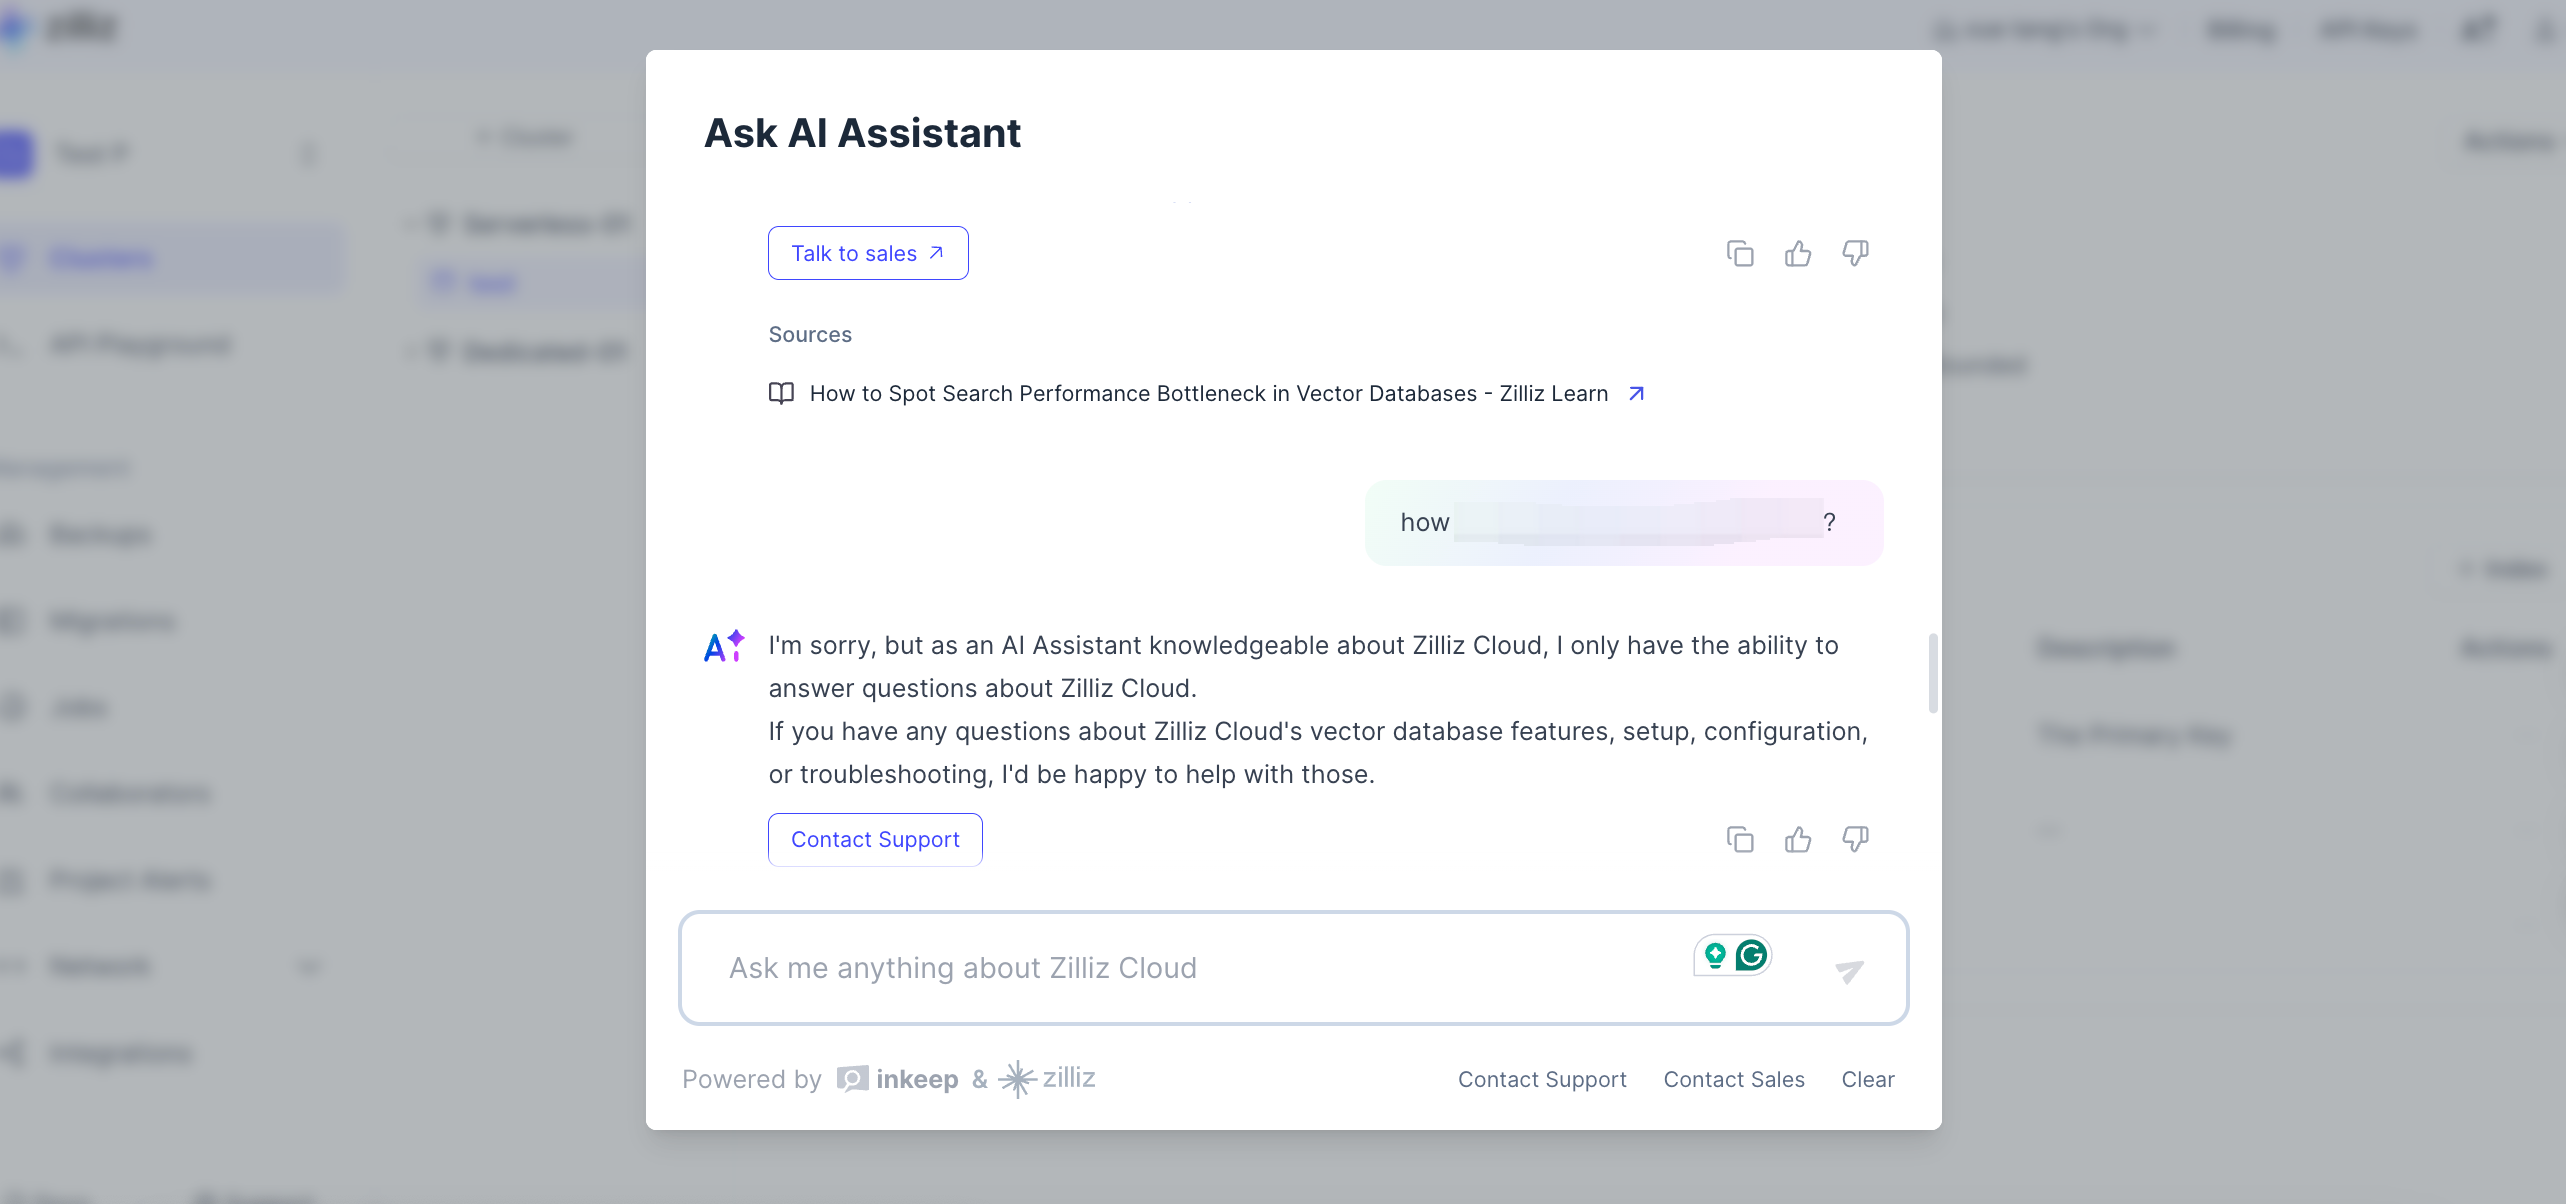Copy the first AI response
This screenshot has width=2566, height=1204.
[1740, 254]
